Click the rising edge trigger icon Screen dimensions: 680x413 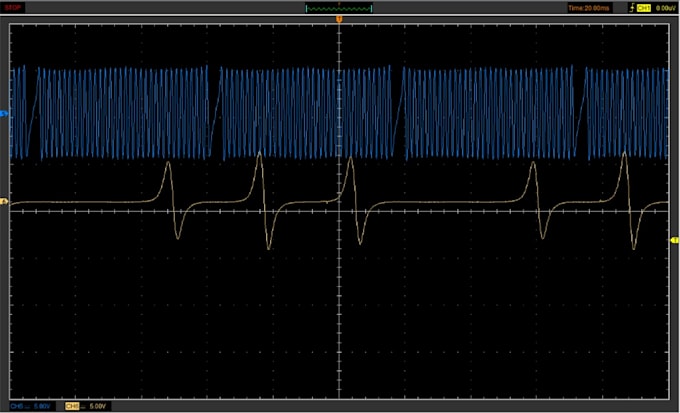click(x=632, y=8)
